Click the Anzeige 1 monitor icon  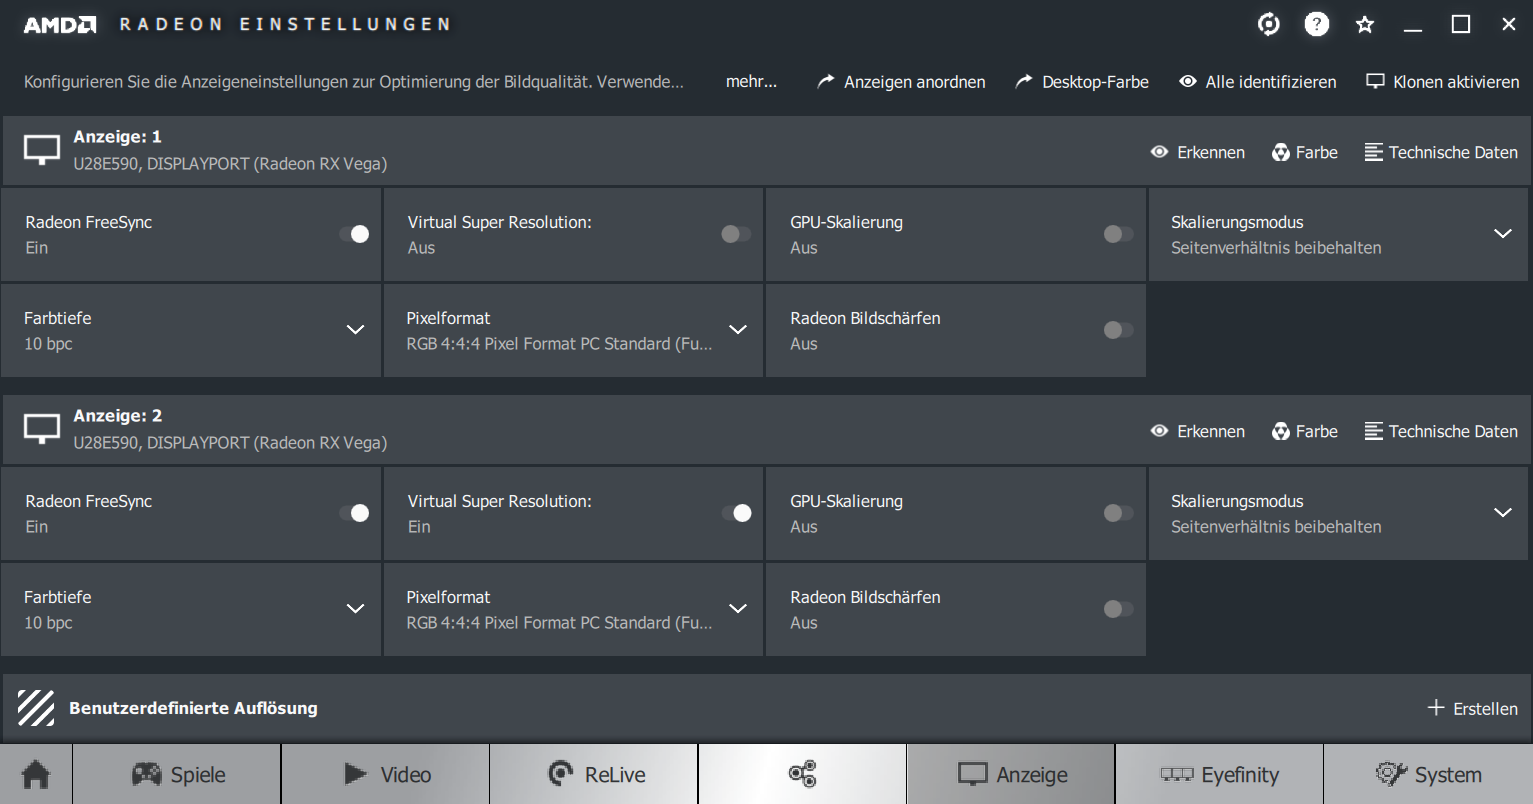[x=42, y=151]
